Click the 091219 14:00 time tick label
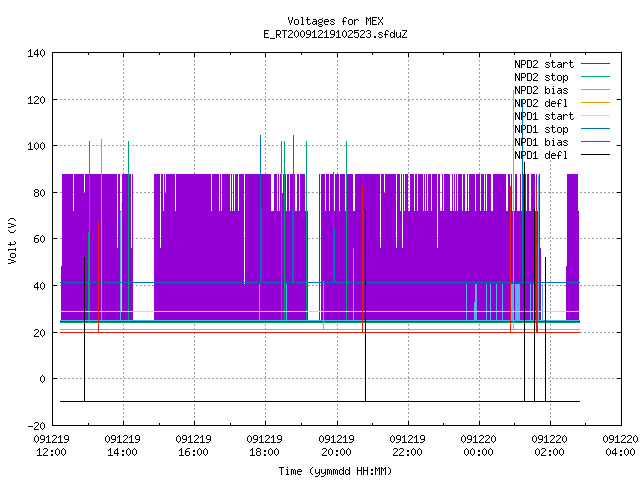 pos(122,446)
